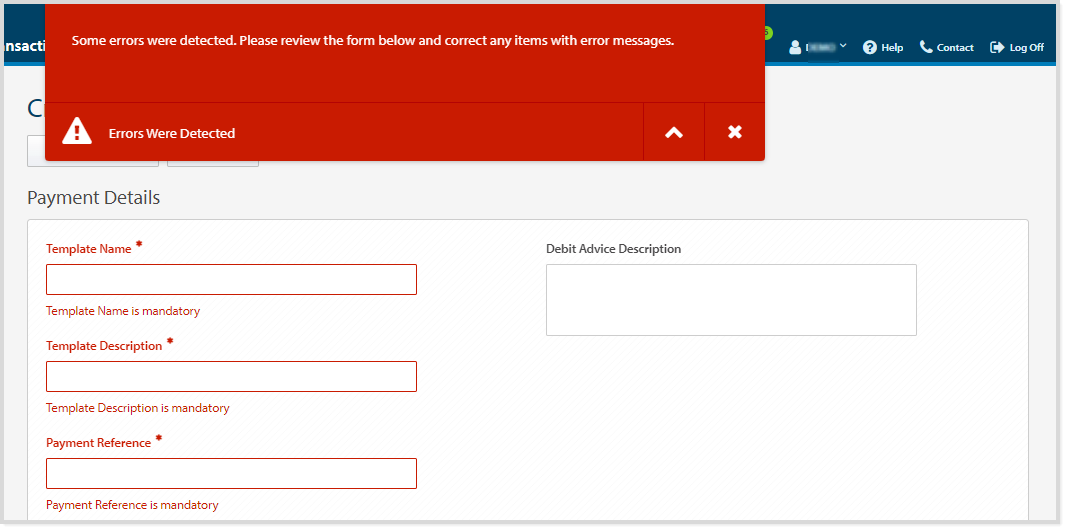Viewport: 1066px width, 530px height.
Task: Click the Log Off exit icon
Action: (x=997, y=47)
